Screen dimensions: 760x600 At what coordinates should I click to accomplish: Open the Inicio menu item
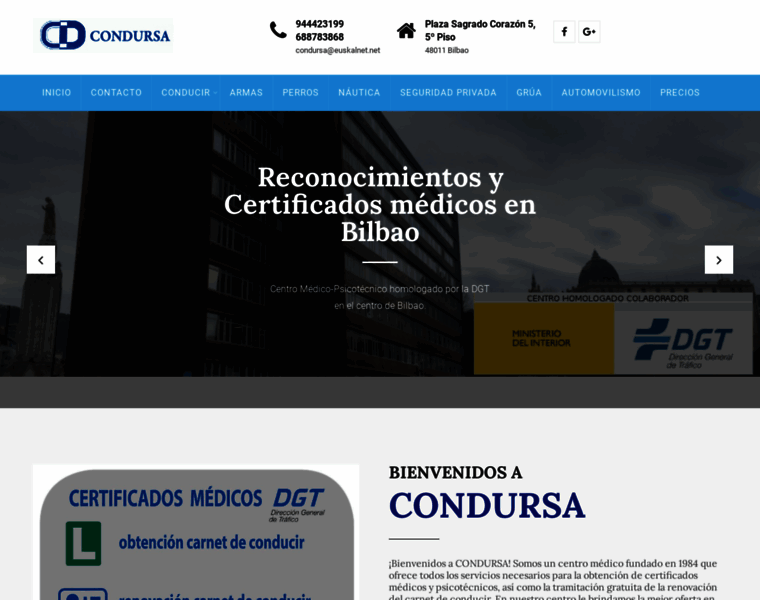pyautogui.click(x=56, y=93)
